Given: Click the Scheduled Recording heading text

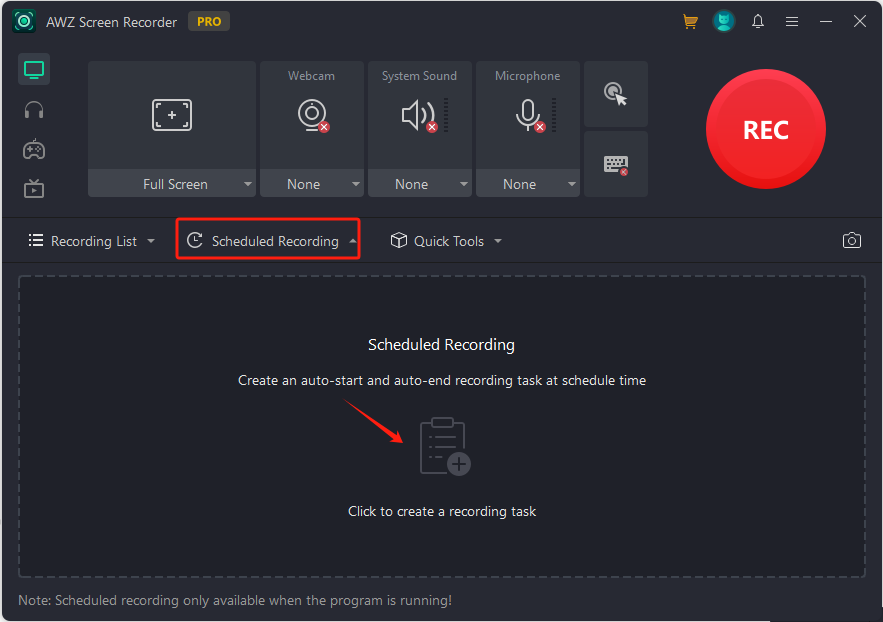Looking at the screenshot, I should click(x=442, y=344).
